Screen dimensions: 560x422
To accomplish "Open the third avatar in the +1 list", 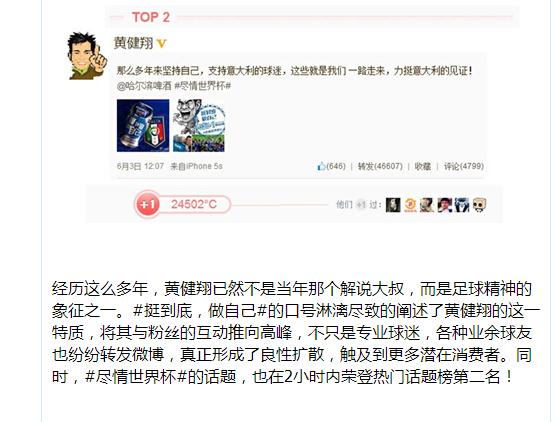I will click(x=427, y=205).
